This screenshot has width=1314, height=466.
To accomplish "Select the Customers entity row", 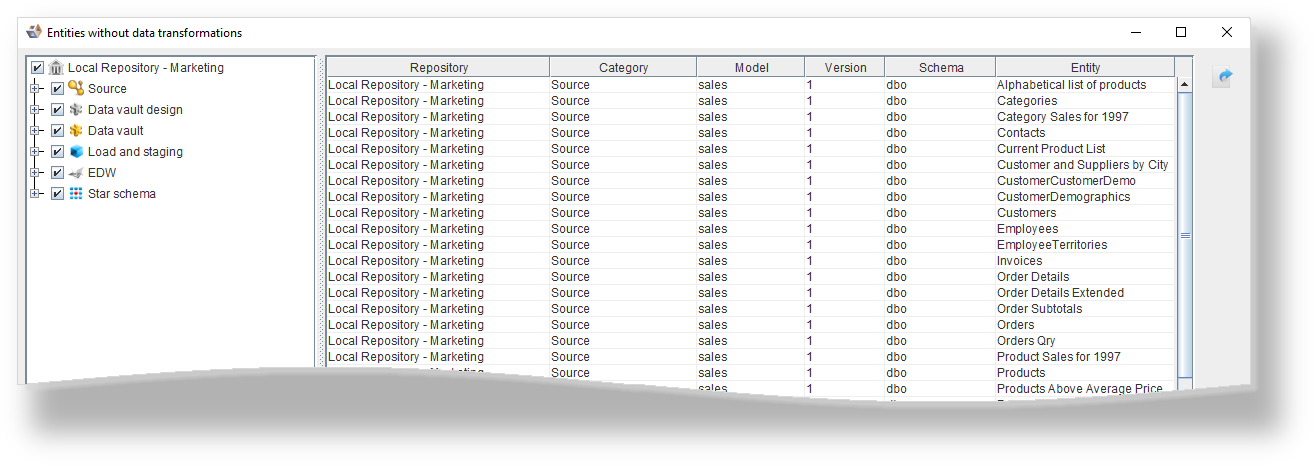I will [1026, 213].
